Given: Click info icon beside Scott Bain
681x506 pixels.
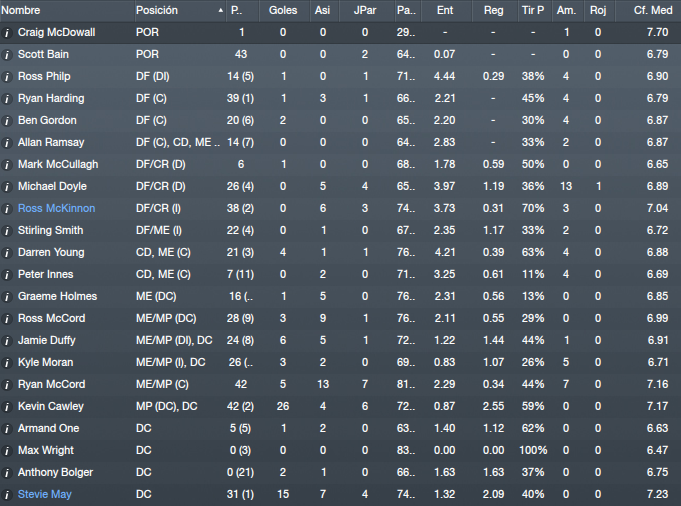Looking at the screenshot, I should point(7,55).
